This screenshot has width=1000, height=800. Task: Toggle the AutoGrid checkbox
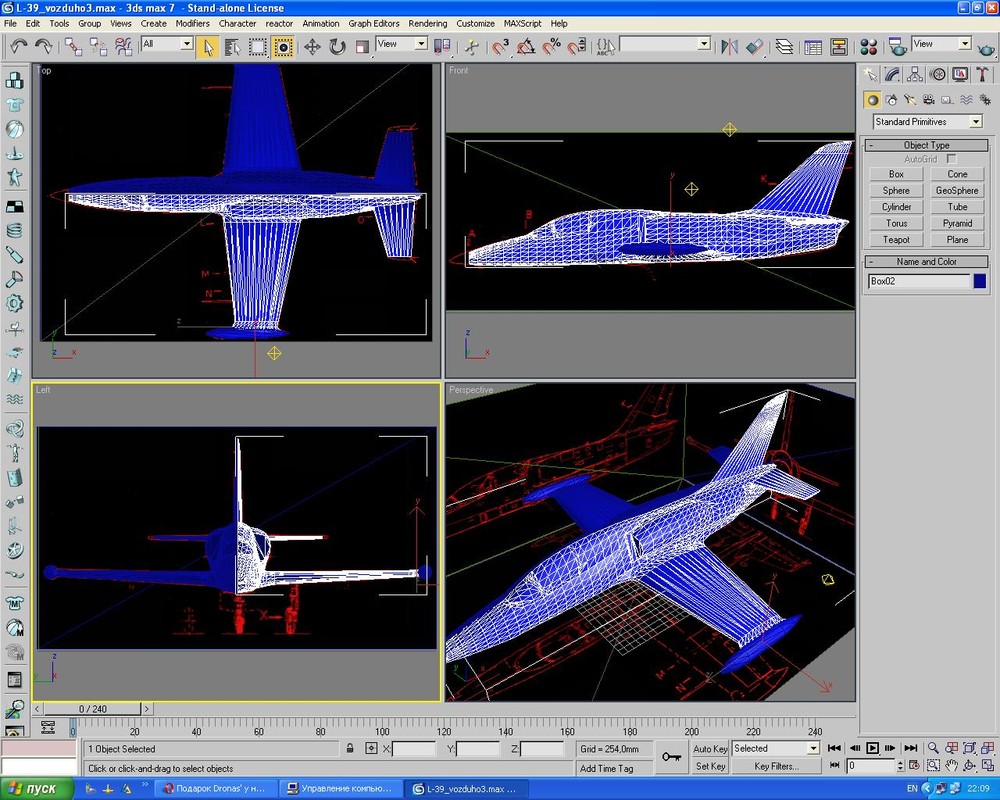pos(952,159)
